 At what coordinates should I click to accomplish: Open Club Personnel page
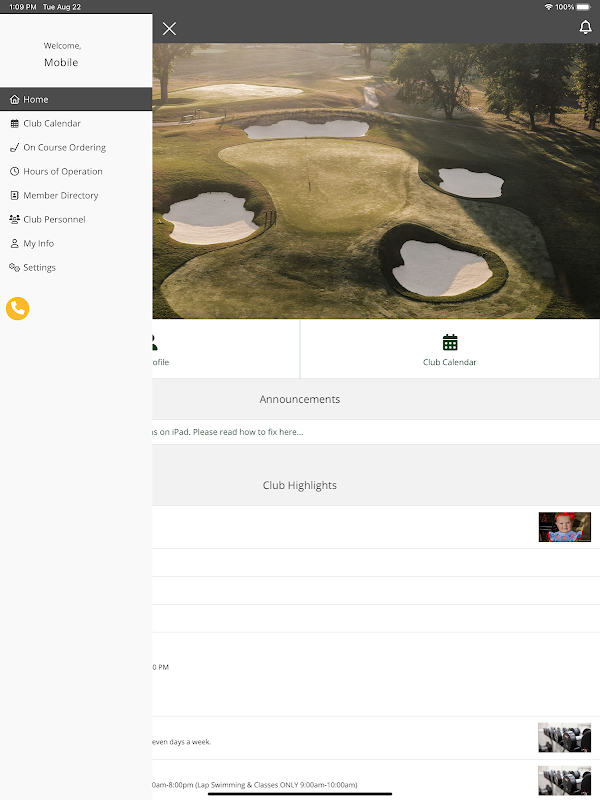76,219
